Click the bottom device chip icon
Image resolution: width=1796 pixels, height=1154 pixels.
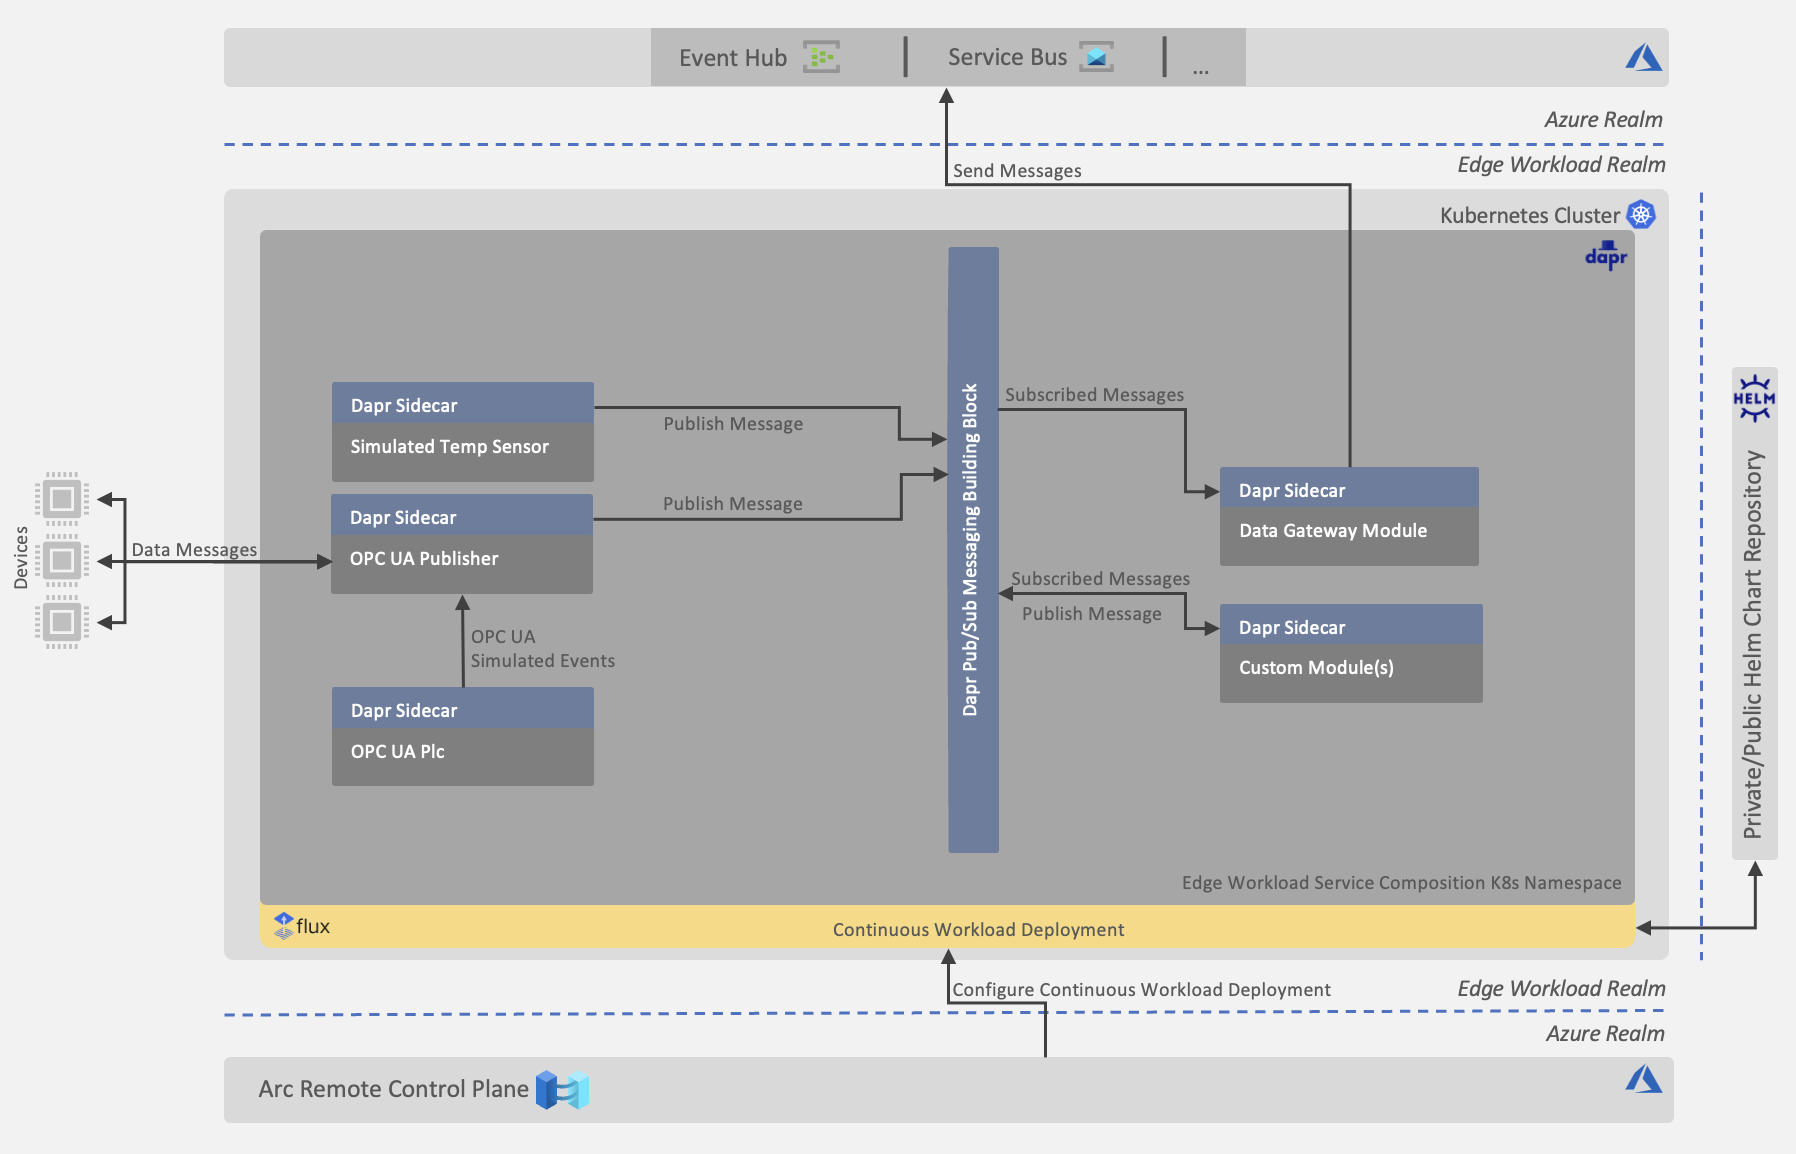click(62, 622)
